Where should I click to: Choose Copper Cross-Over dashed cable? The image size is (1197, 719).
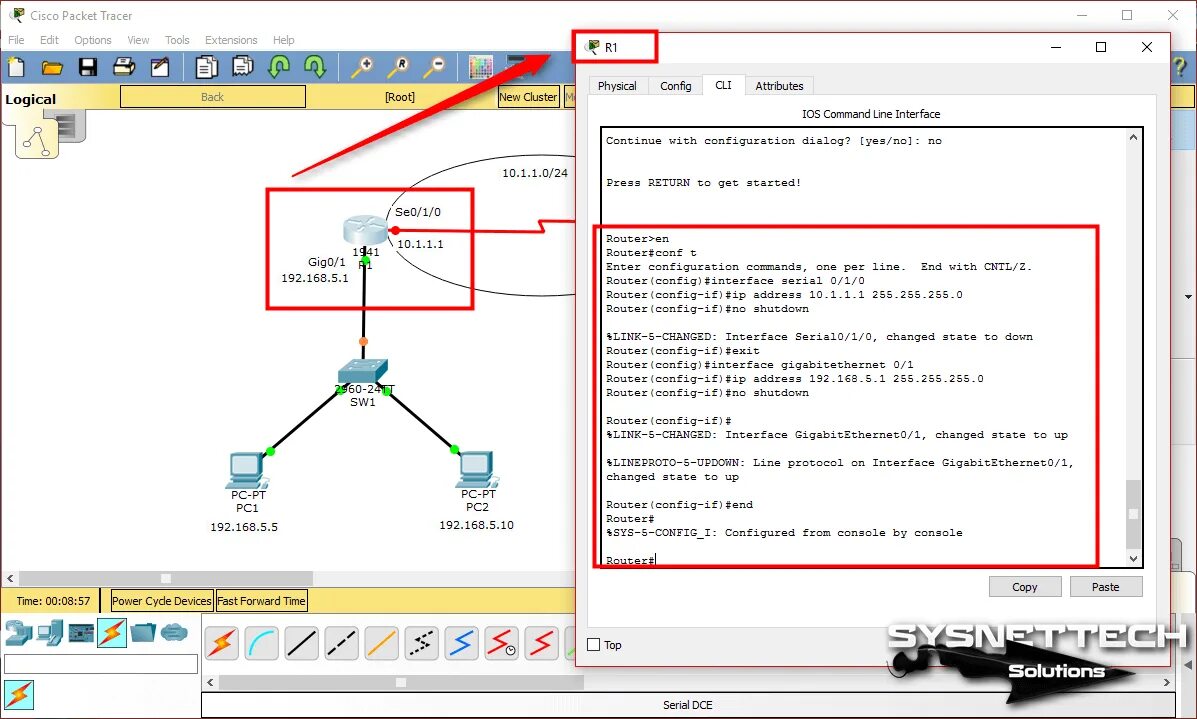click(x=340, y=643)
